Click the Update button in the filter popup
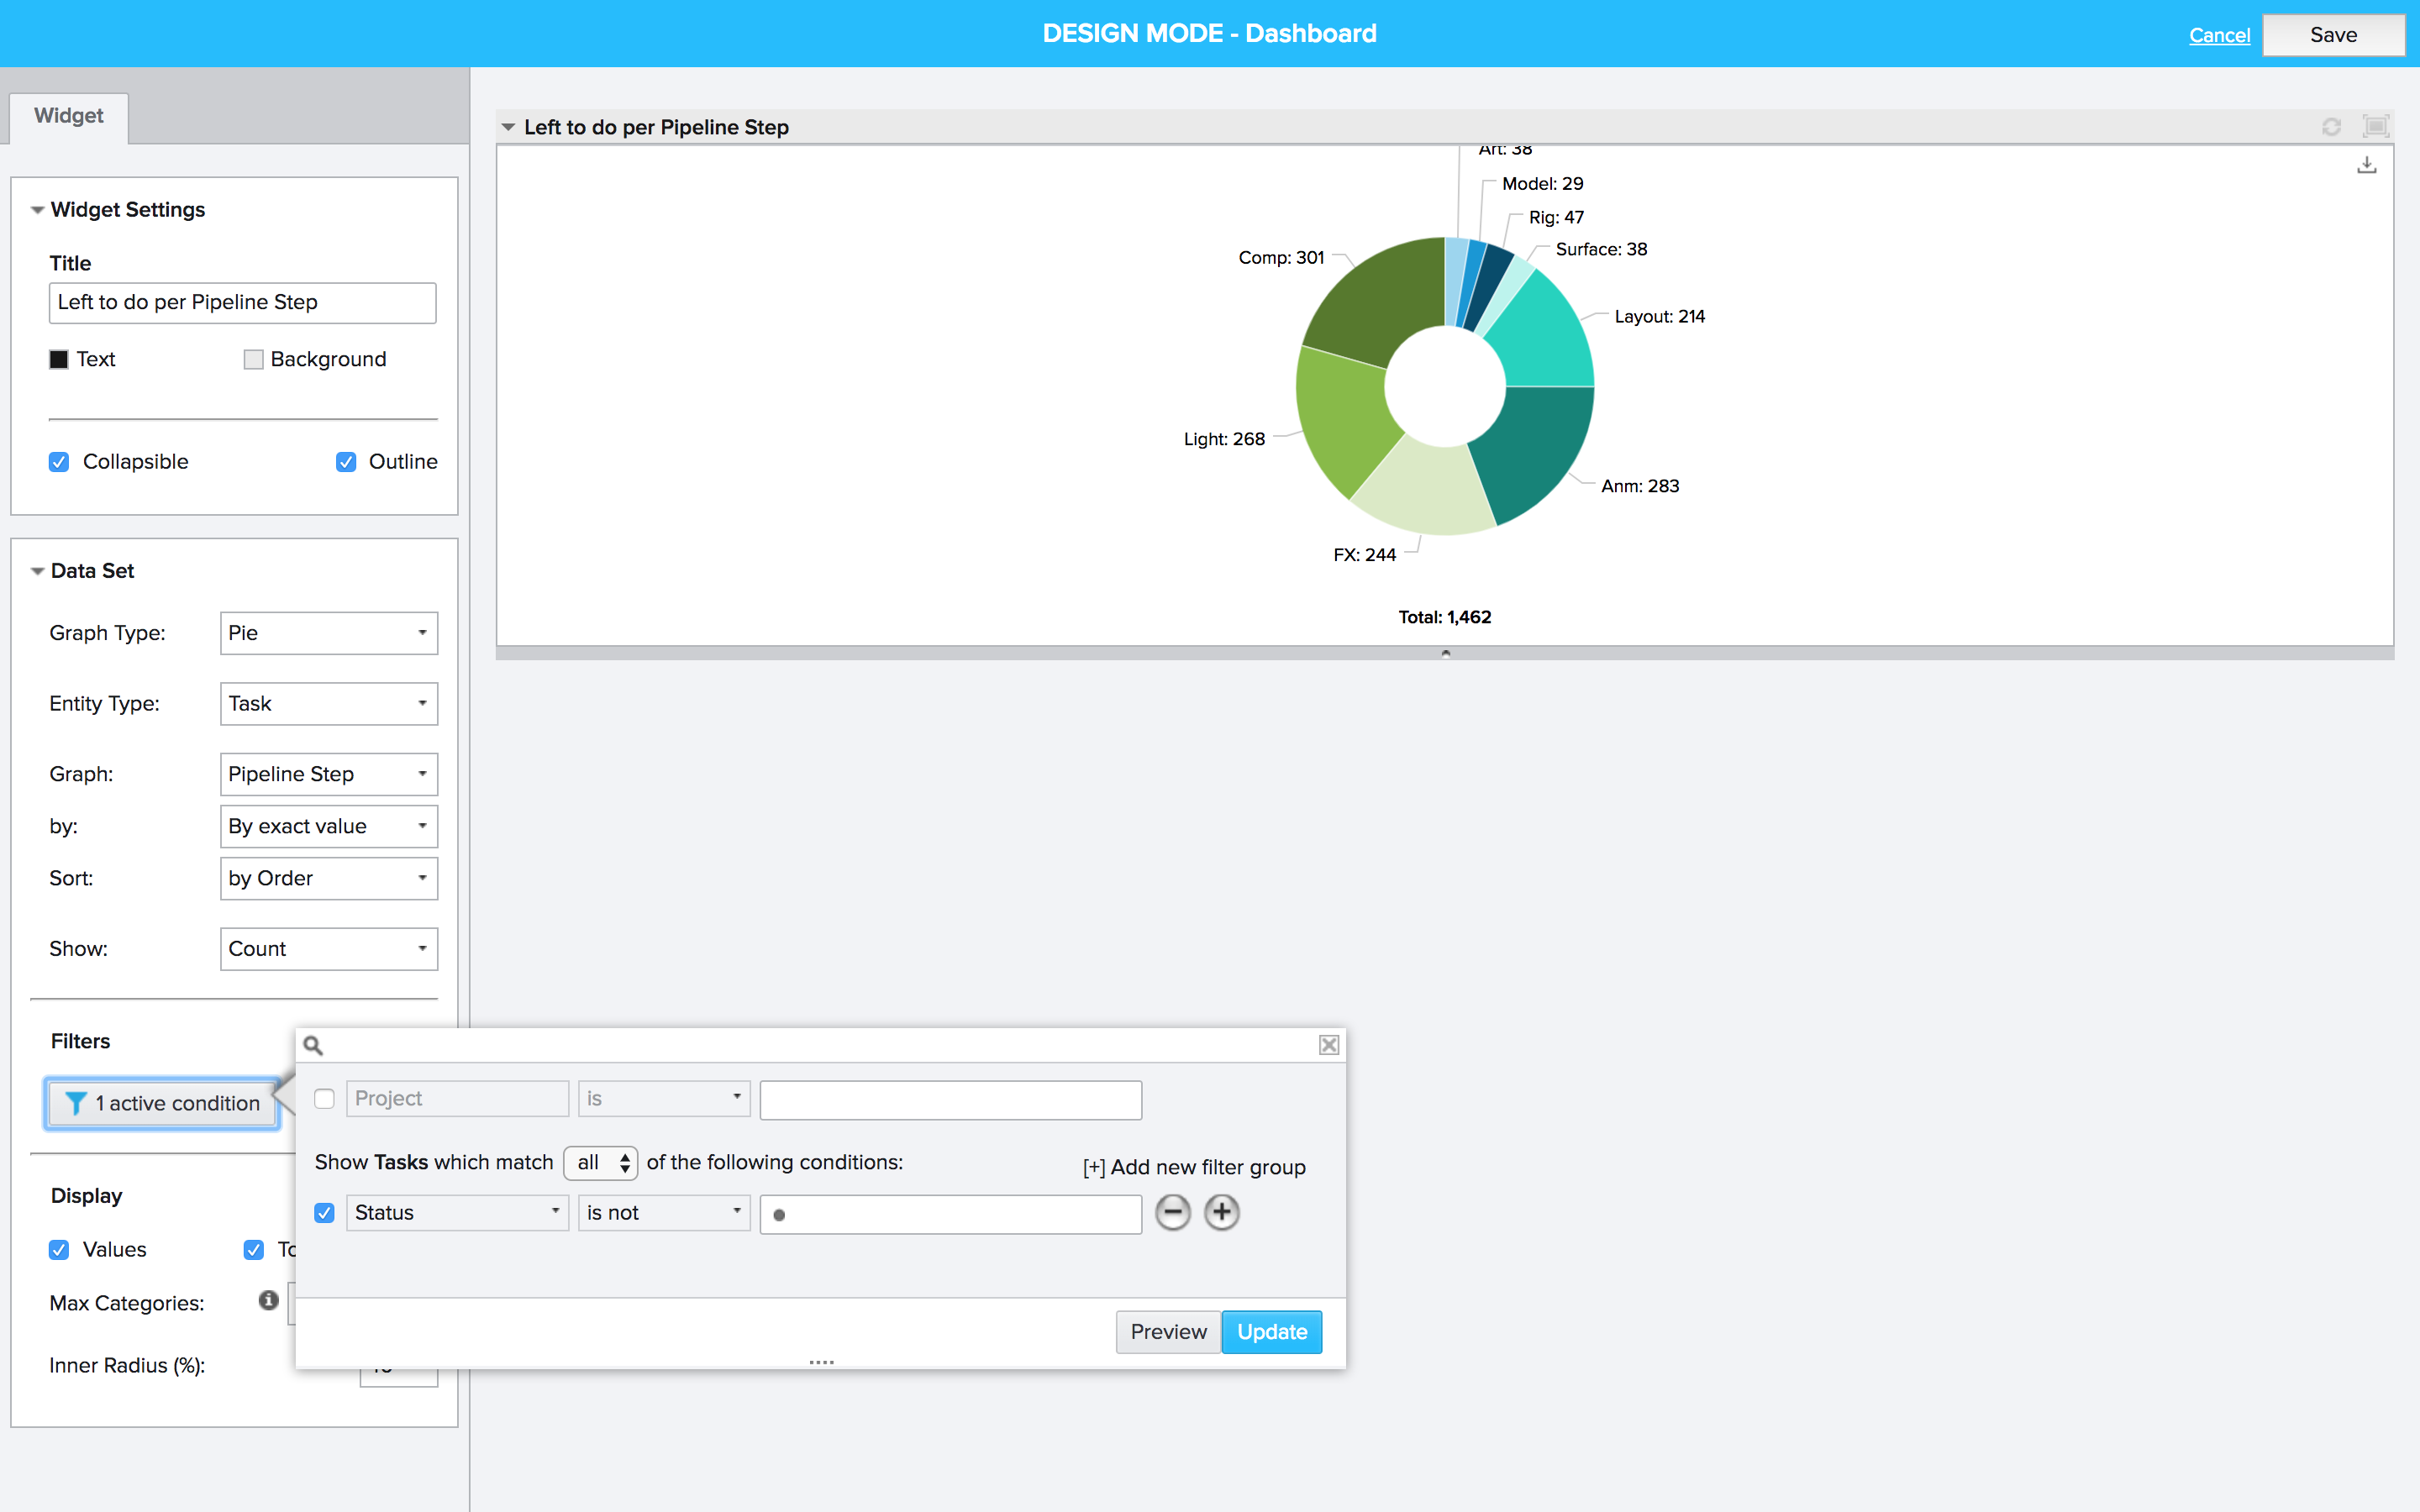This screenshot has width=2420, height=1512. pyautogui.click(x=1271, y=1331)
